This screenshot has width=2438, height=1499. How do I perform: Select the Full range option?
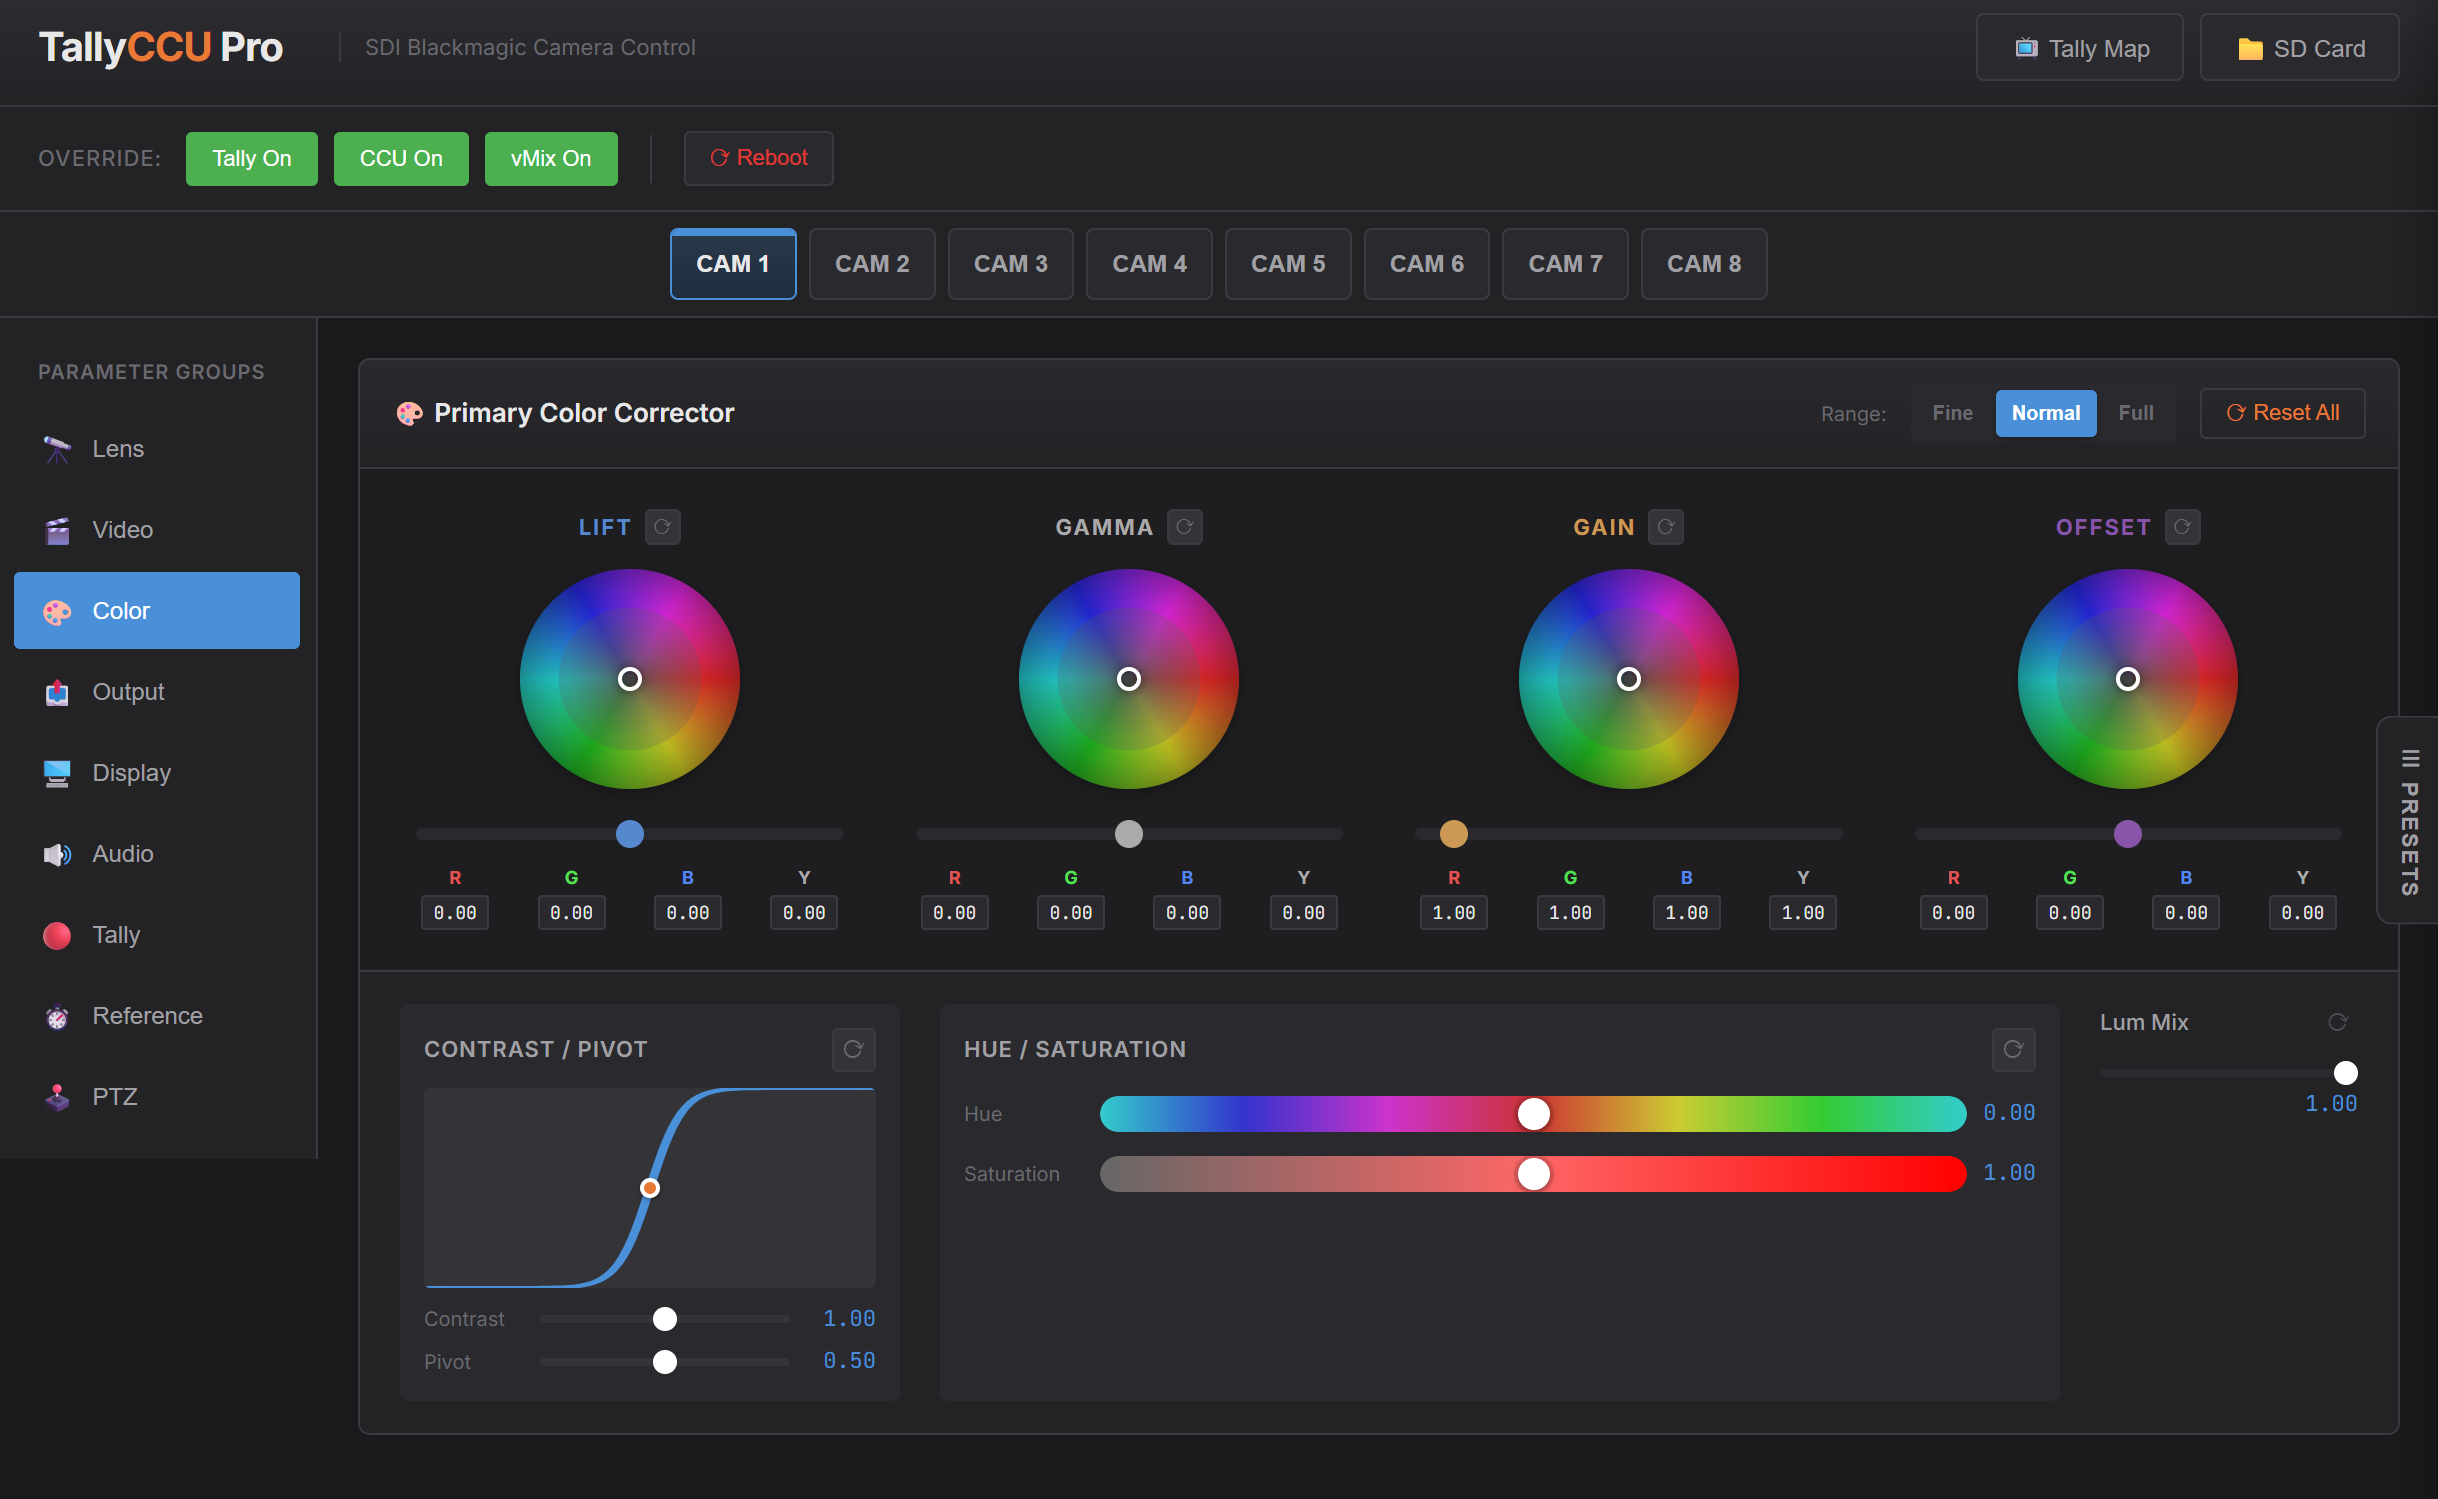(2135, 413)
